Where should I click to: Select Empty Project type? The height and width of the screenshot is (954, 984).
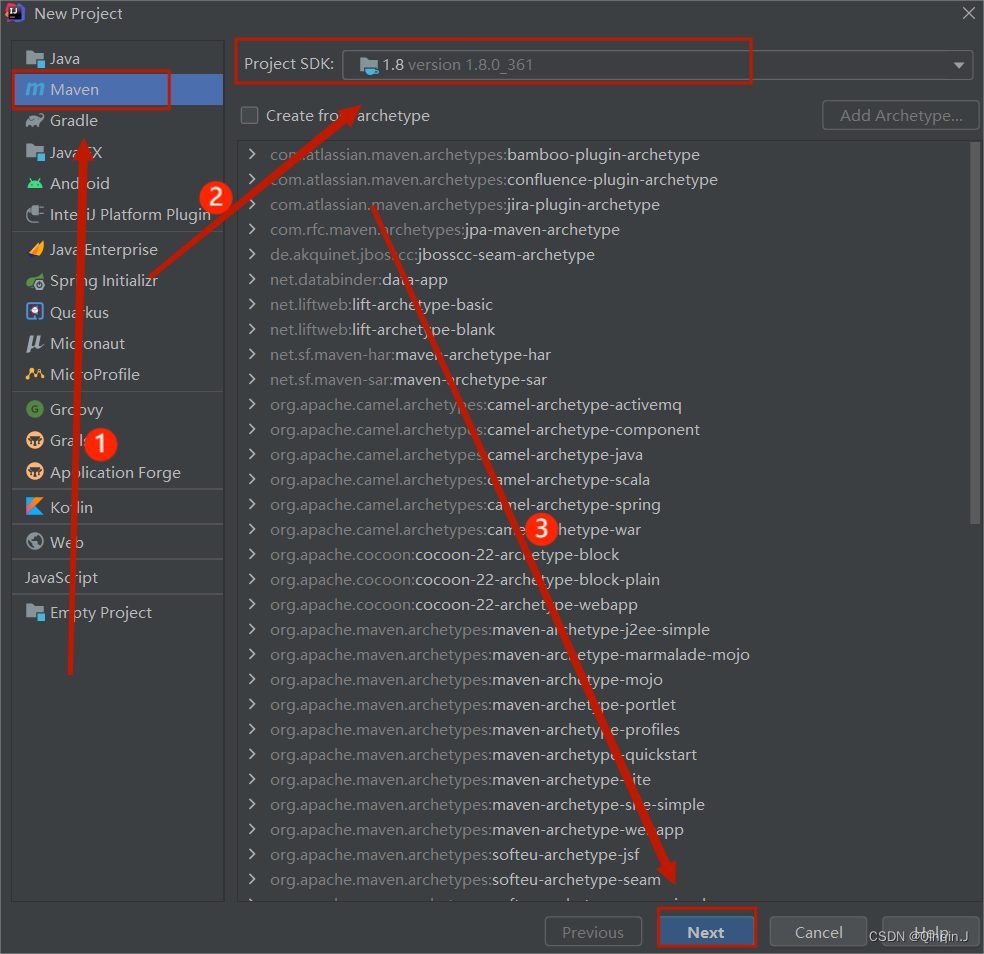(117, 613)
